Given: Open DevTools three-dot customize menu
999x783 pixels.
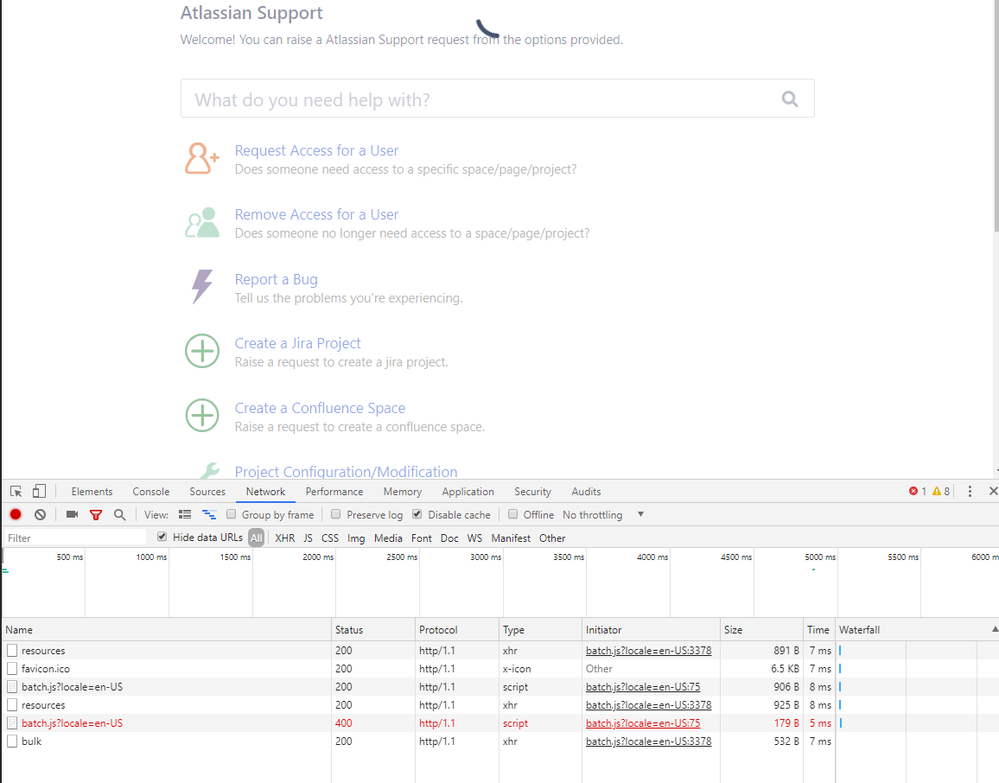Looking at the screenshot, I should (970, 491).
